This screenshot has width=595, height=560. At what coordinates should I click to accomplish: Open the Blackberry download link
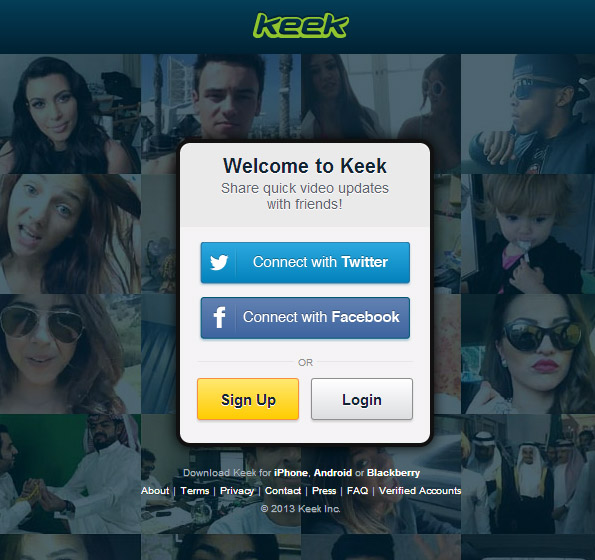(x=394, y=473)
